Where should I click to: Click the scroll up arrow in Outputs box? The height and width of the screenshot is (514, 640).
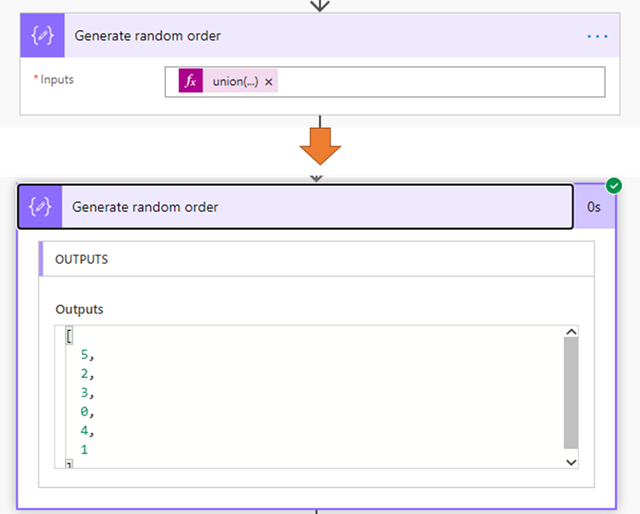click(571, 332)
